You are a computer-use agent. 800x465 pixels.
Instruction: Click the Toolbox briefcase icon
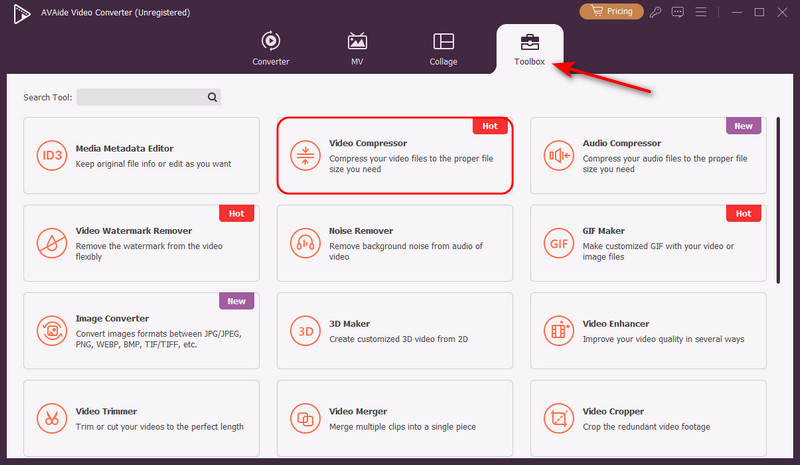pos(530,42)
